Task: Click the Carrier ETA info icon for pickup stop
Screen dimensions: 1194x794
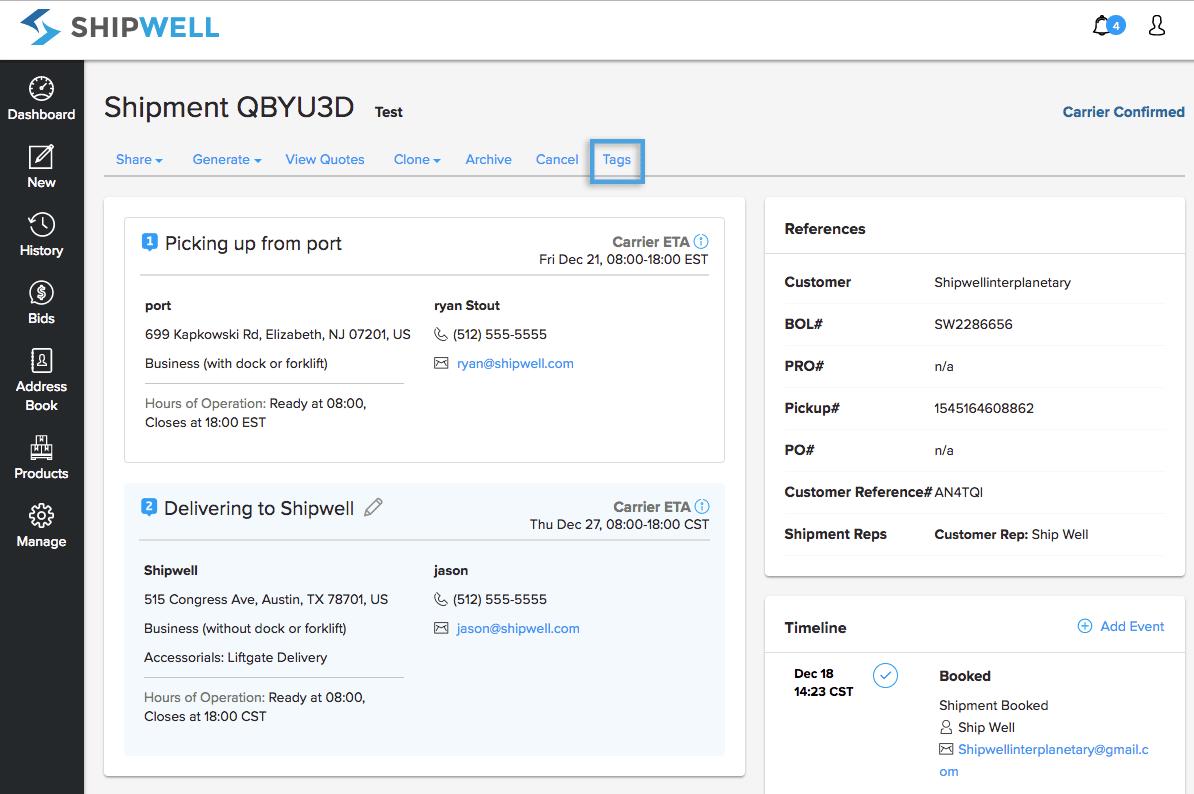Action: pos(701,241)
